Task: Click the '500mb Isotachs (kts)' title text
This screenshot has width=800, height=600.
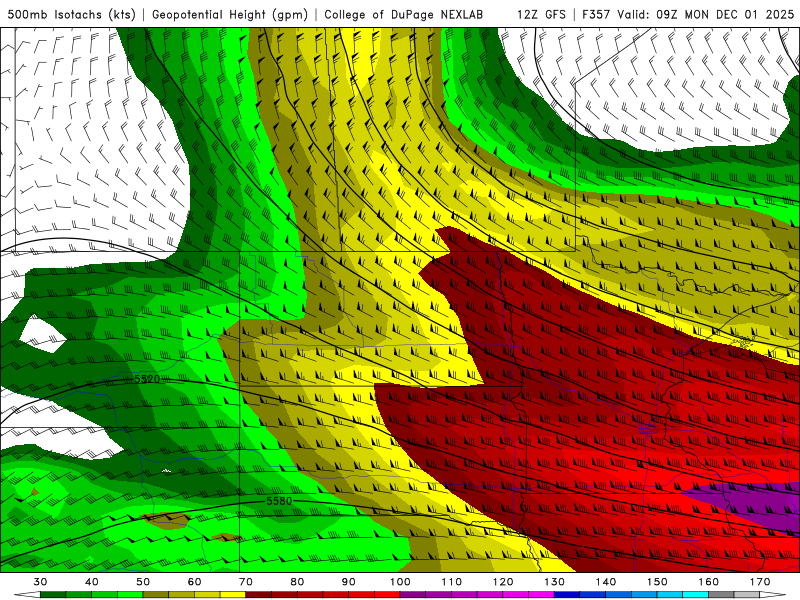Action: (x=71, y=14)
